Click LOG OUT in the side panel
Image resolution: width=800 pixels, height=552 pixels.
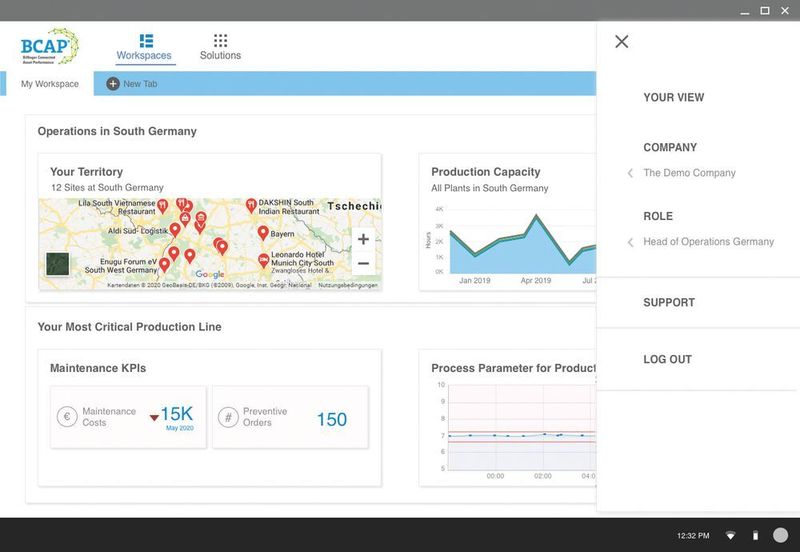coord(667,359)
